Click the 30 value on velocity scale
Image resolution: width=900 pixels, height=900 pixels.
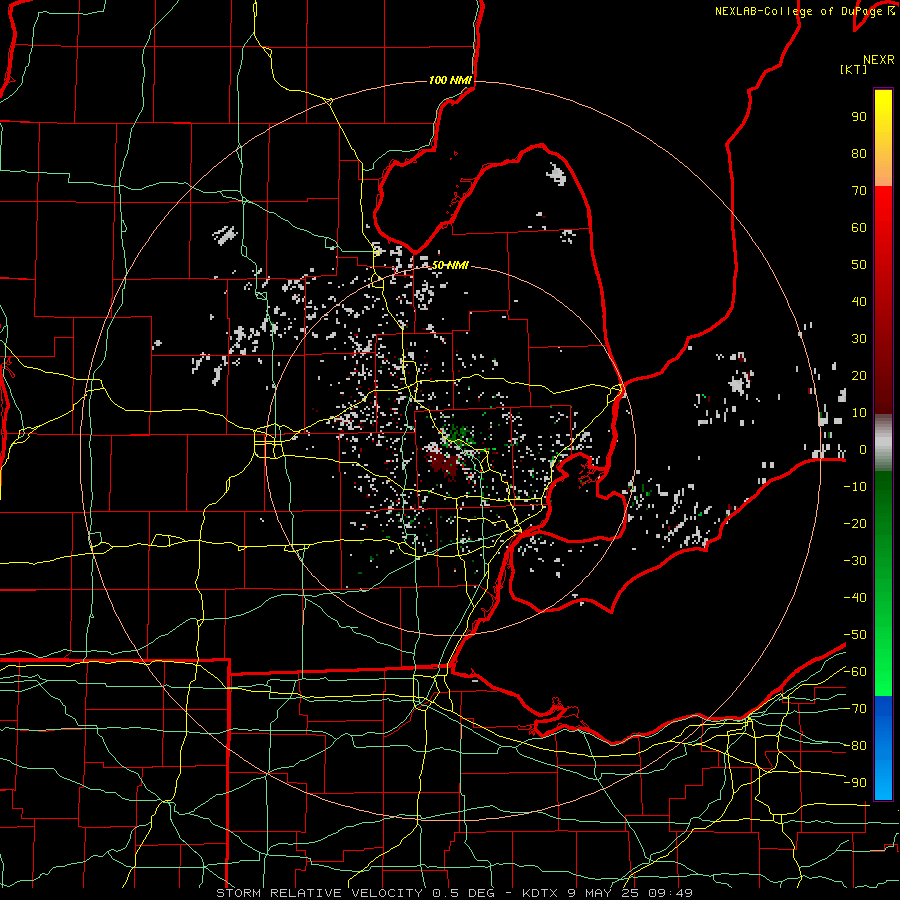click(x=859, y=339)
